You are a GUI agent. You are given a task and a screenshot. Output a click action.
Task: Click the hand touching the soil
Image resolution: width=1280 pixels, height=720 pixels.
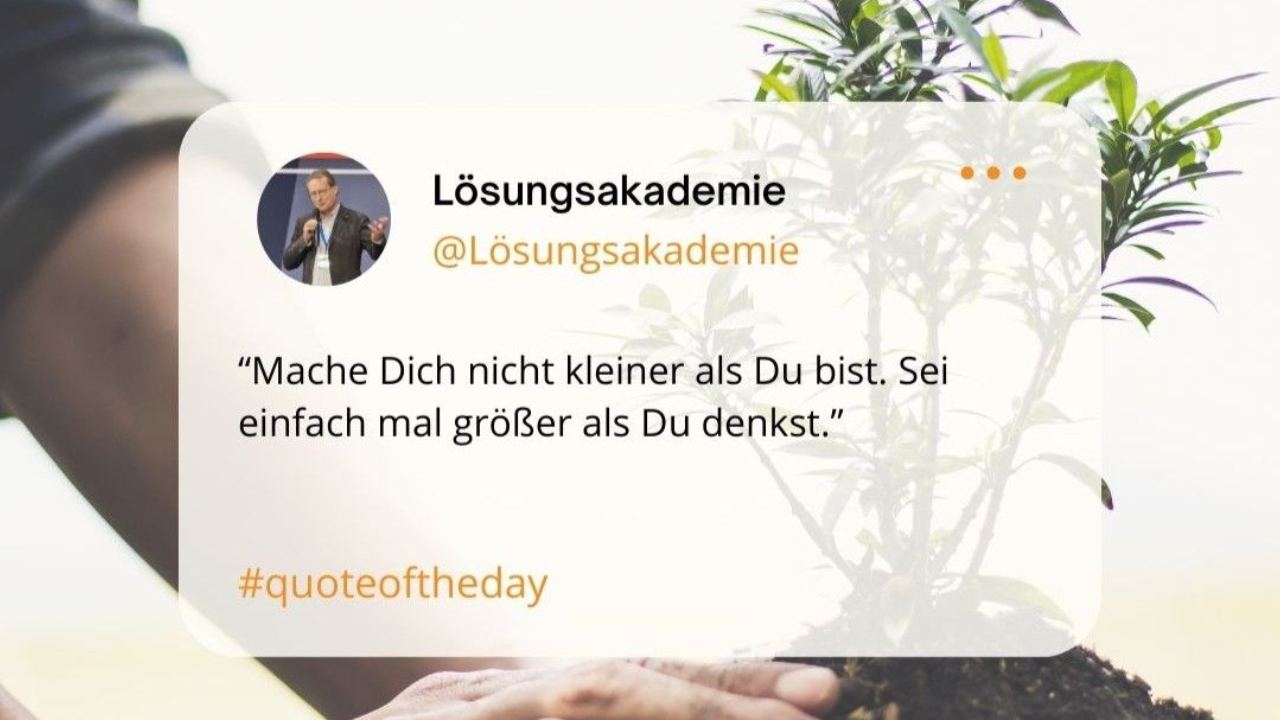coord(600,690)
